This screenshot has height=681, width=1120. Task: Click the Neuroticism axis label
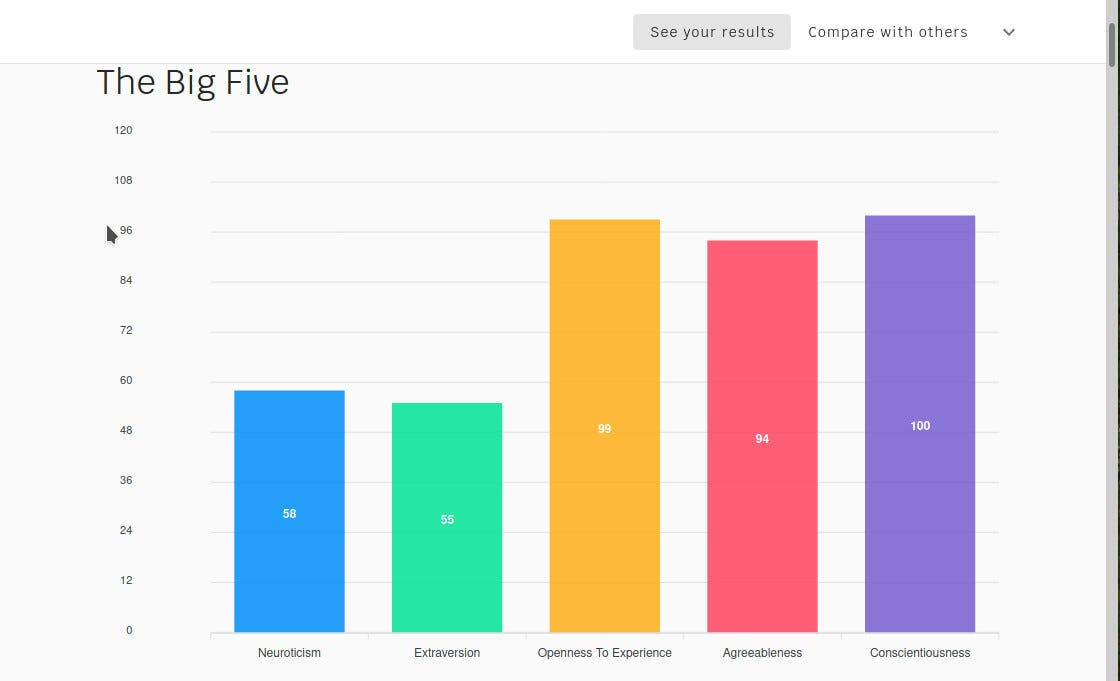coord(289,652)
